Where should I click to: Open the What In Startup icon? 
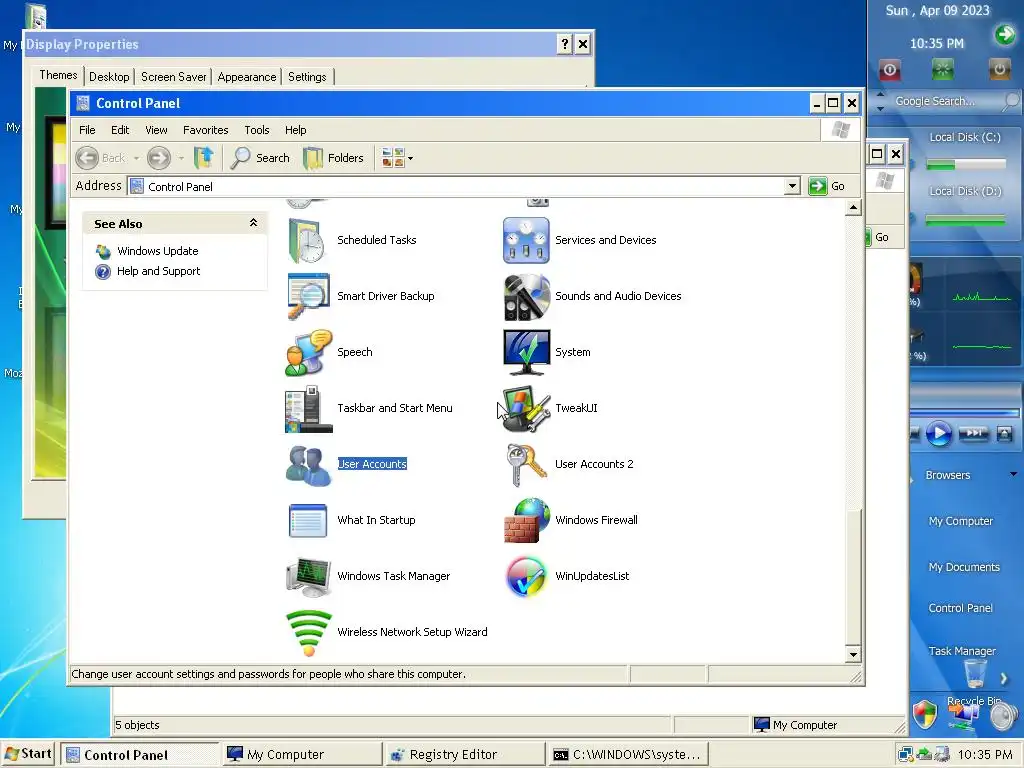[308, 520]
